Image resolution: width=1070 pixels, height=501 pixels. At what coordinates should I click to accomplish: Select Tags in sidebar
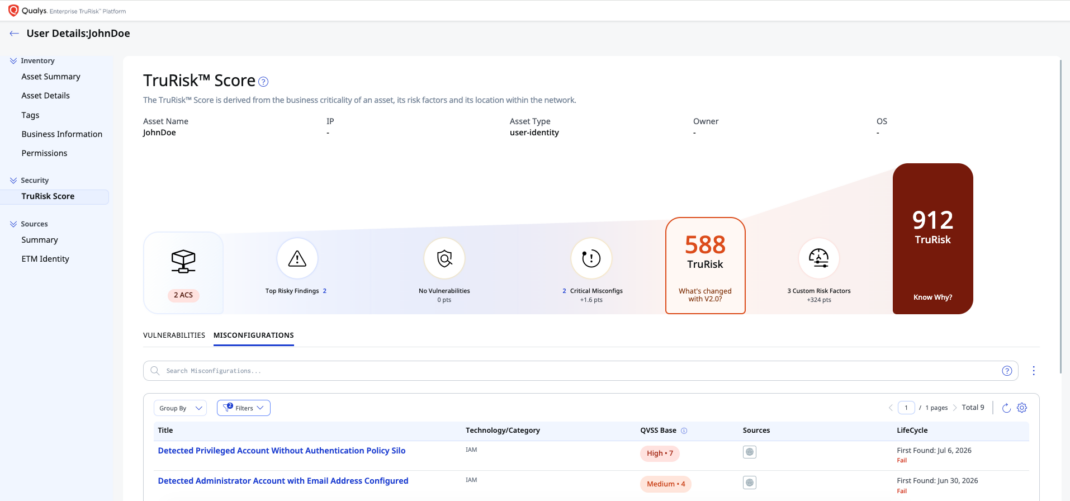point(30,115)
